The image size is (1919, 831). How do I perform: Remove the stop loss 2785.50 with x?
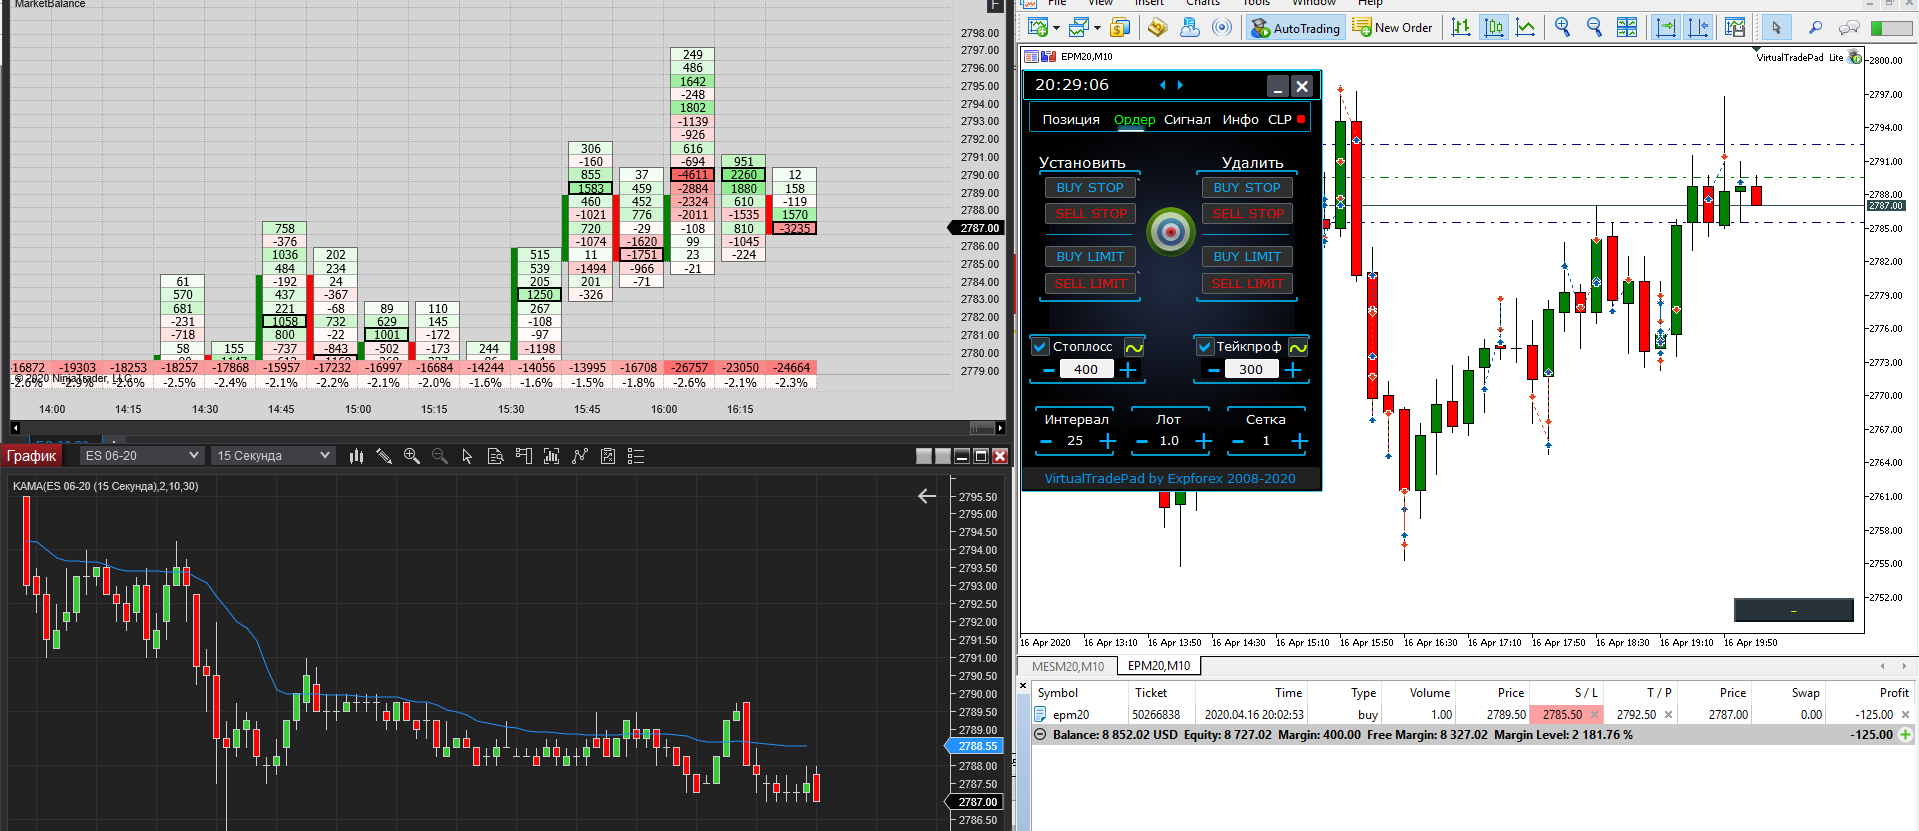click(1594, 715)
